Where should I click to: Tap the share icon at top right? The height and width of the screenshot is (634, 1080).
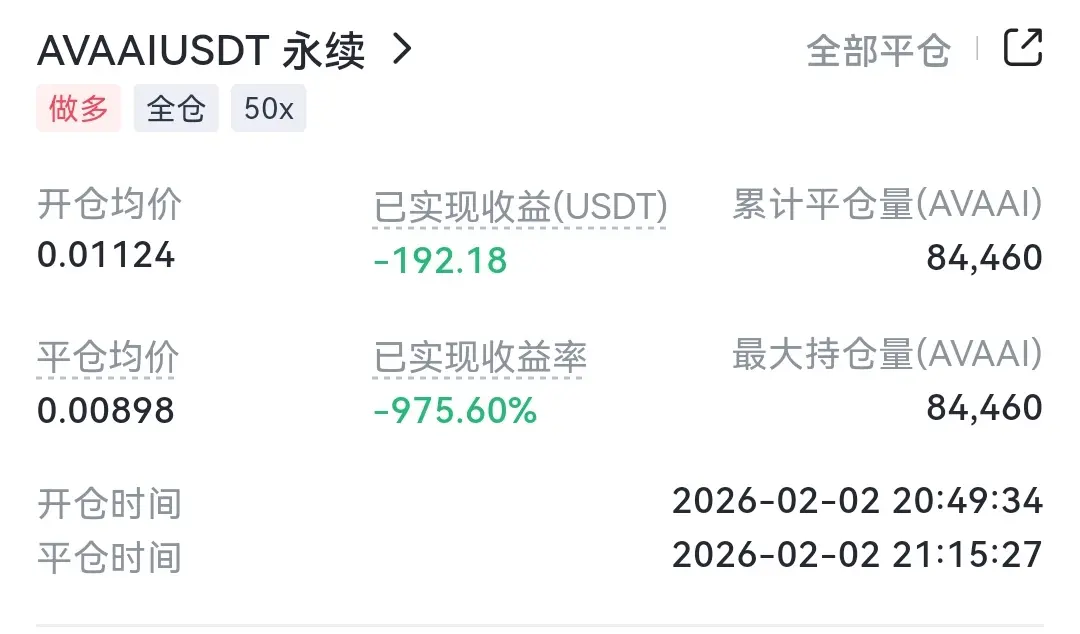coord(1022,48)
